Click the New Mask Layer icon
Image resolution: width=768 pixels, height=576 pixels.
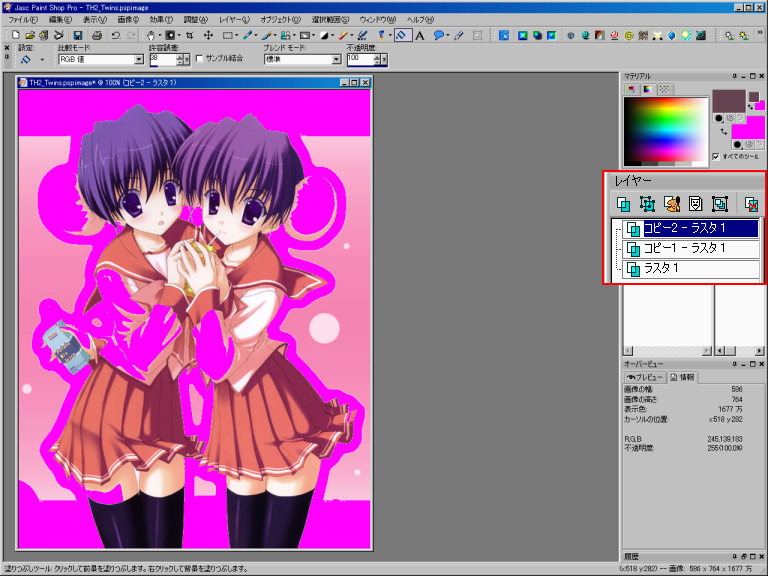[696, 204]
